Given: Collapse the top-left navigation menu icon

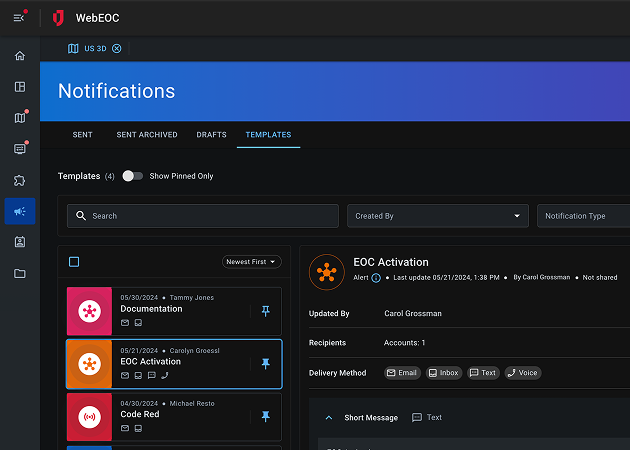Looking at the screenshot, I should tap(19, 17).
